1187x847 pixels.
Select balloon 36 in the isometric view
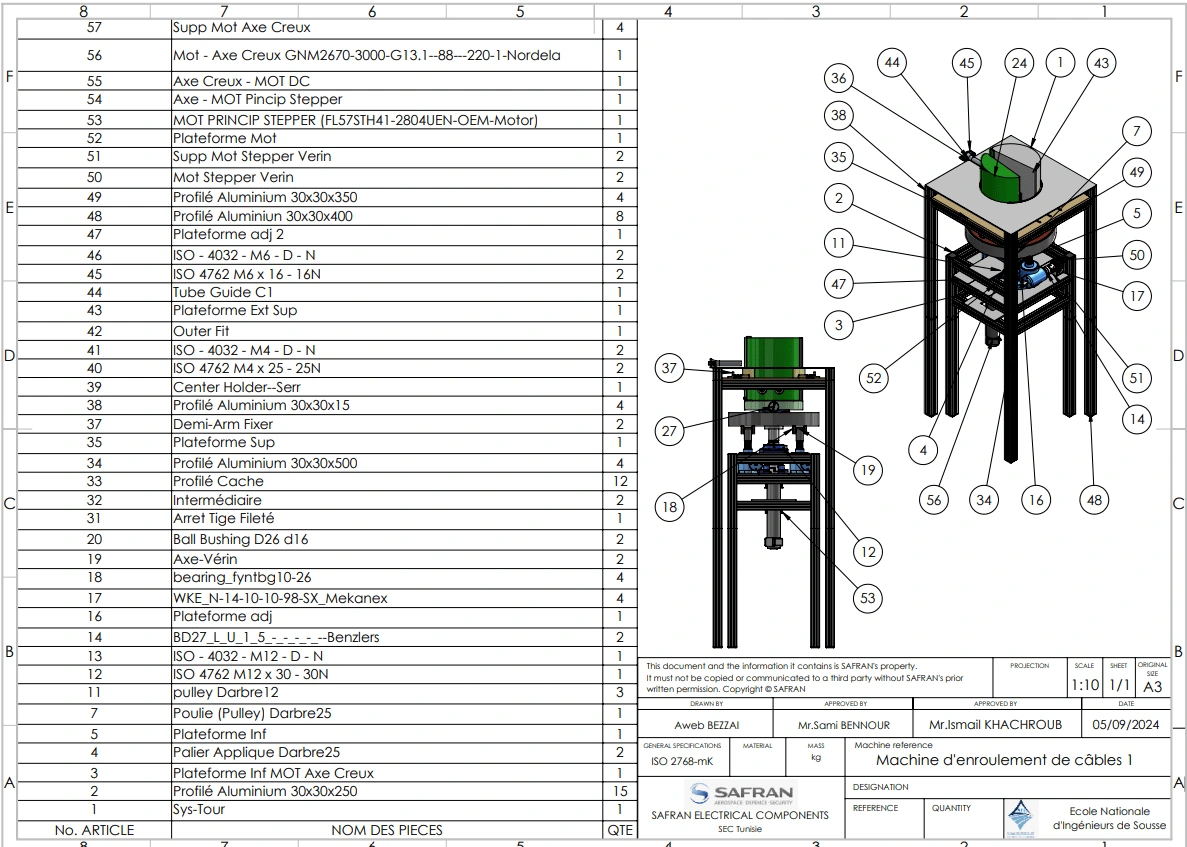(x=839, y=78)
